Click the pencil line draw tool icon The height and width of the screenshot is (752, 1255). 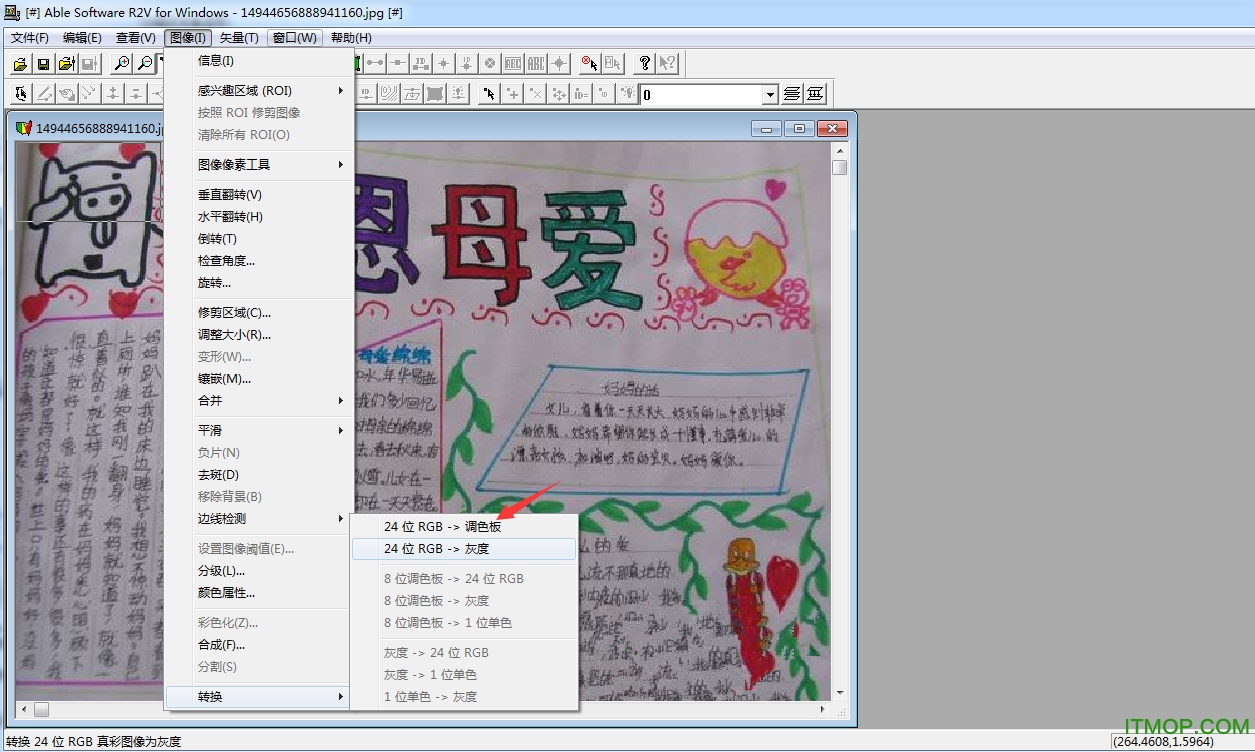click(44, 94)
